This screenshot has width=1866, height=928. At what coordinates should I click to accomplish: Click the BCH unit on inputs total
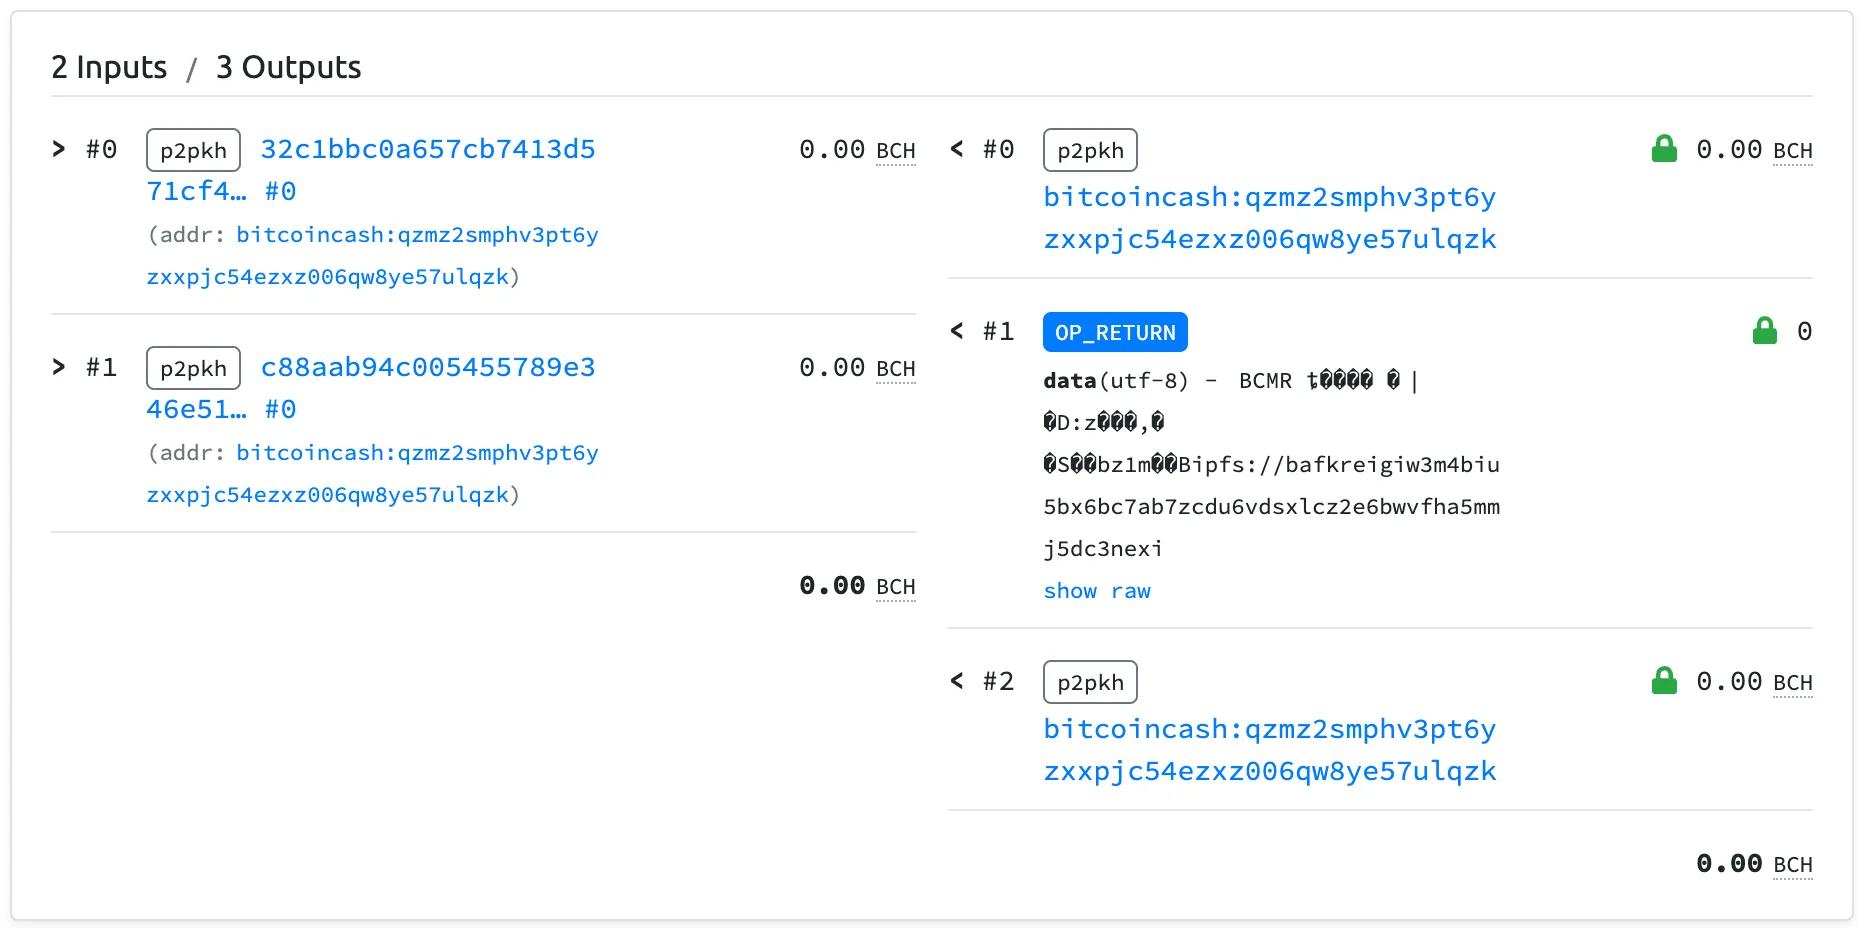coord(895,587)
